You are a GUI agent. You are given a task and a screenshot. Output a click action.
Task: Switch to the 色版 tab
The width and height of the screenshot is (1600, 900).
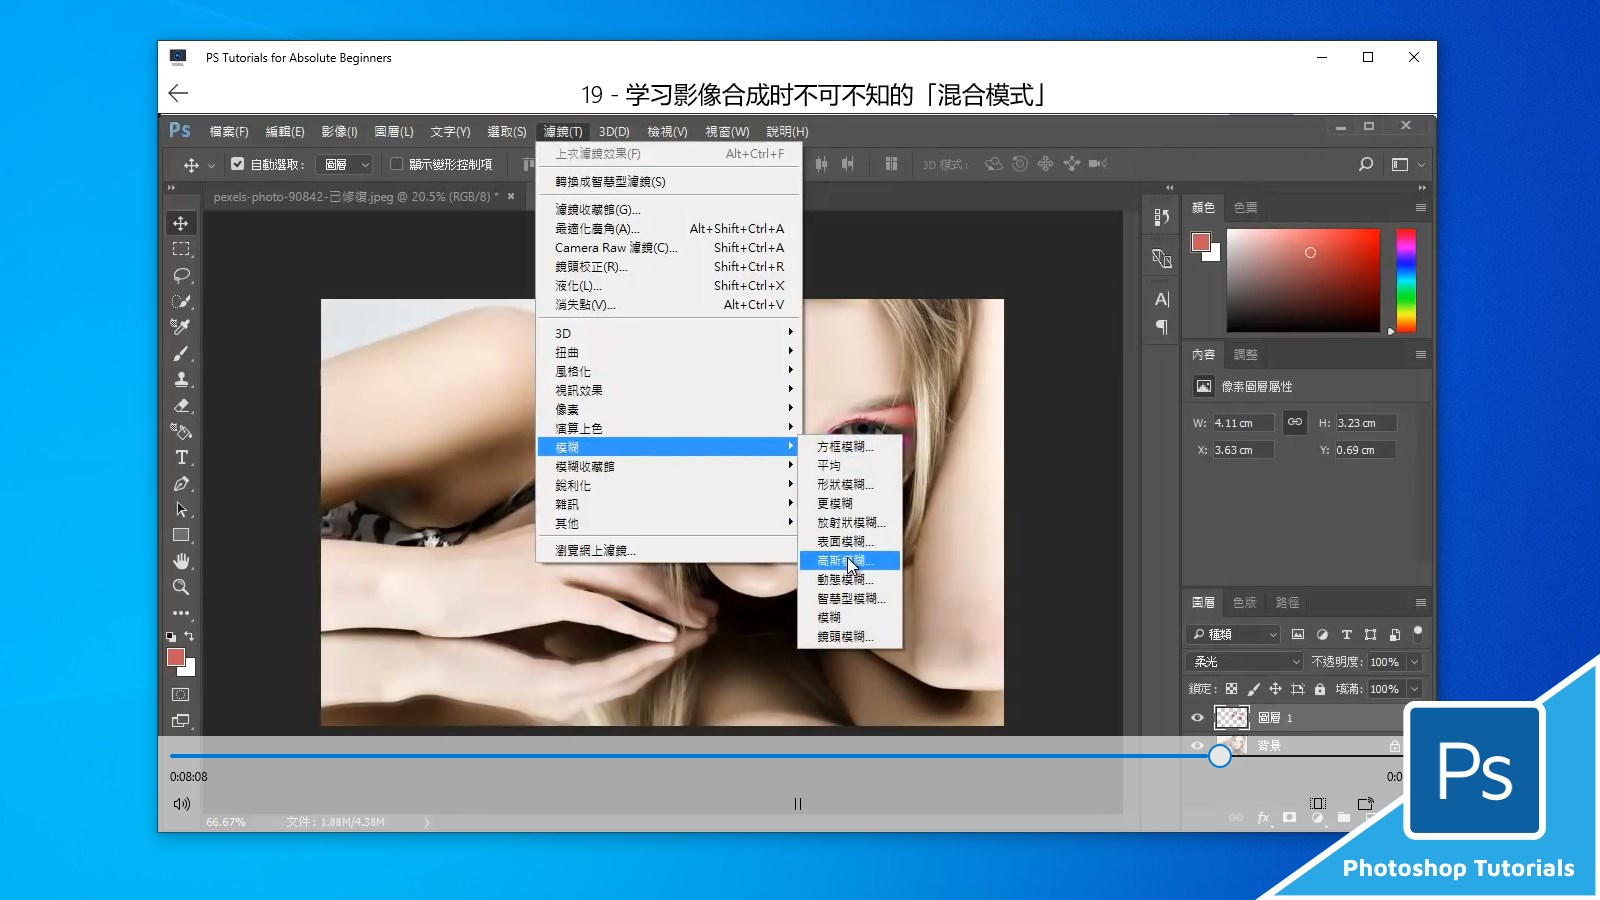click(1245, 603)
